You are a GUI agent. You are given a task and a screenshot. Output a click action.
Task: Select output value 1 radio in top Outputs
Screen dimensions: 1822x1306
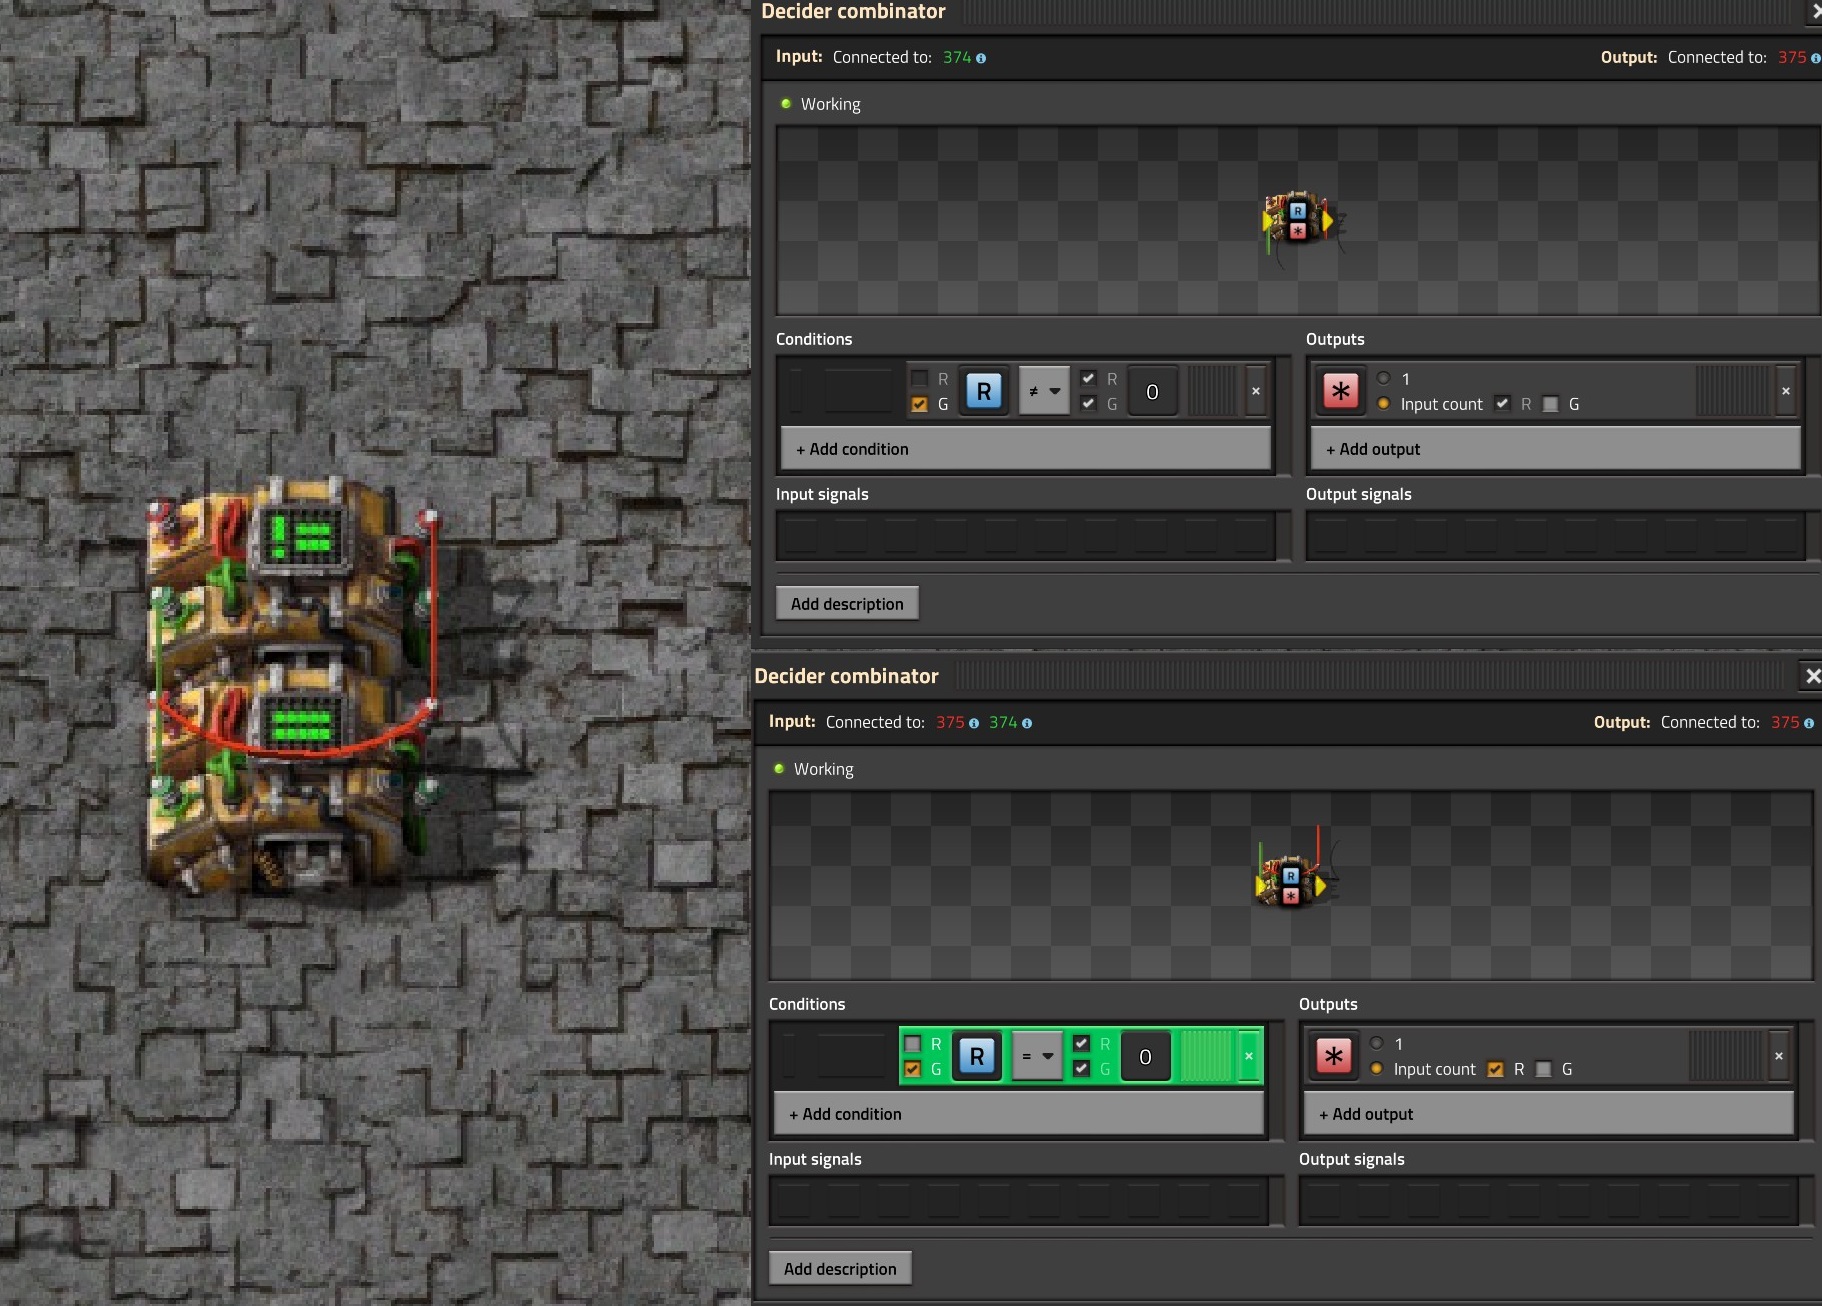tap(1384, 378)
